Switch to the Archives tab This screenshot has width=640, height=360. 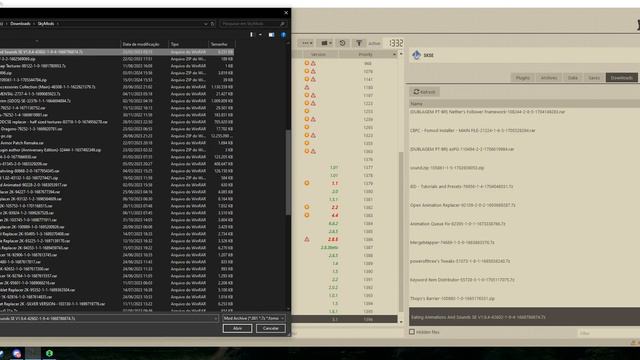coord(549,78)
